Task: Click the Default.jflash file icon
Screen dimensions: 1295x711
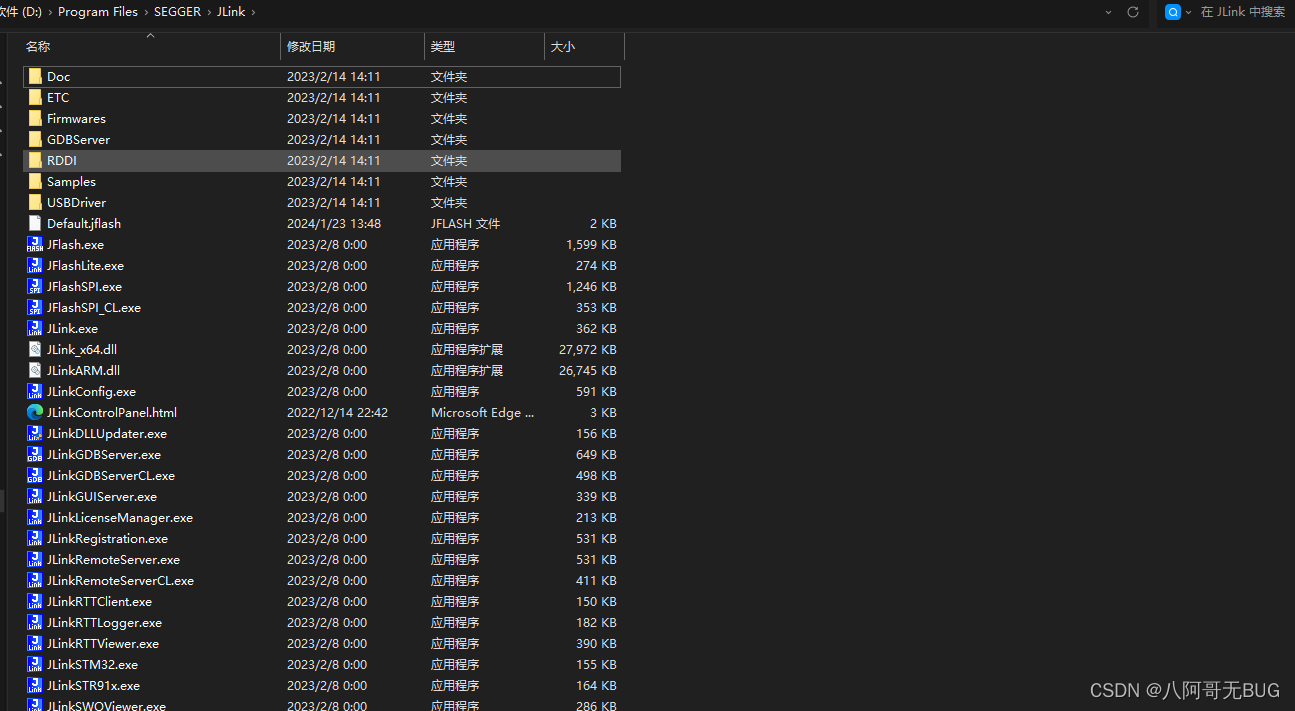Action: point(35,223)
